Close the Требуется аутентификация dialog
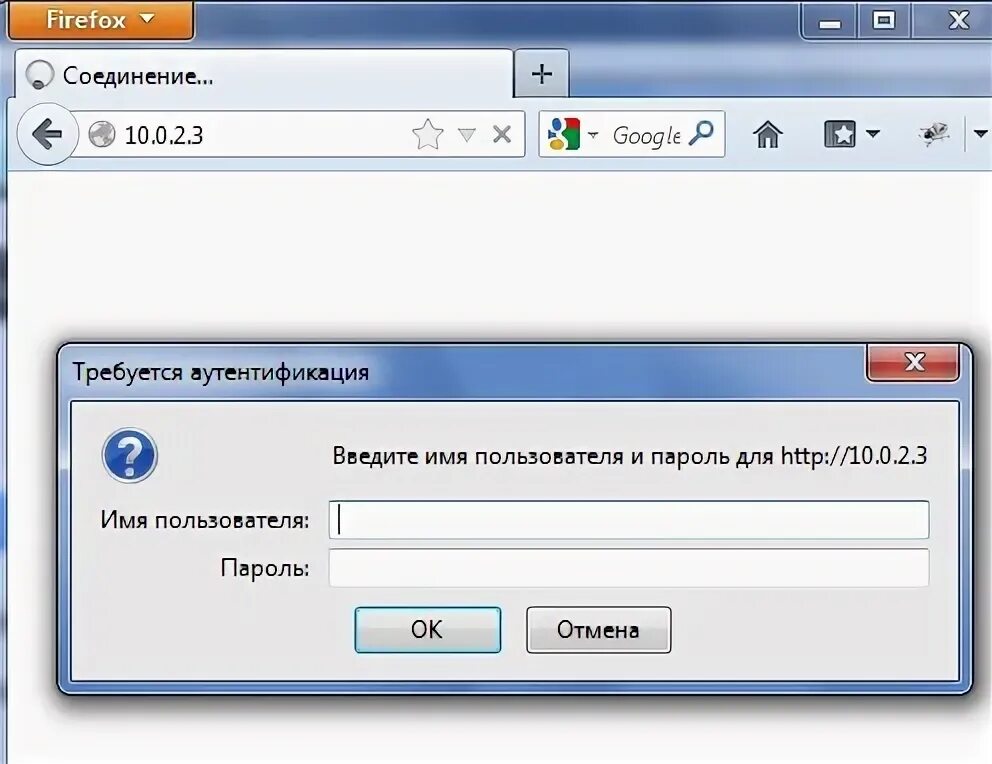The height and width of the screenshot is (764, 992). pyautogui.click(x=914, y=363)
